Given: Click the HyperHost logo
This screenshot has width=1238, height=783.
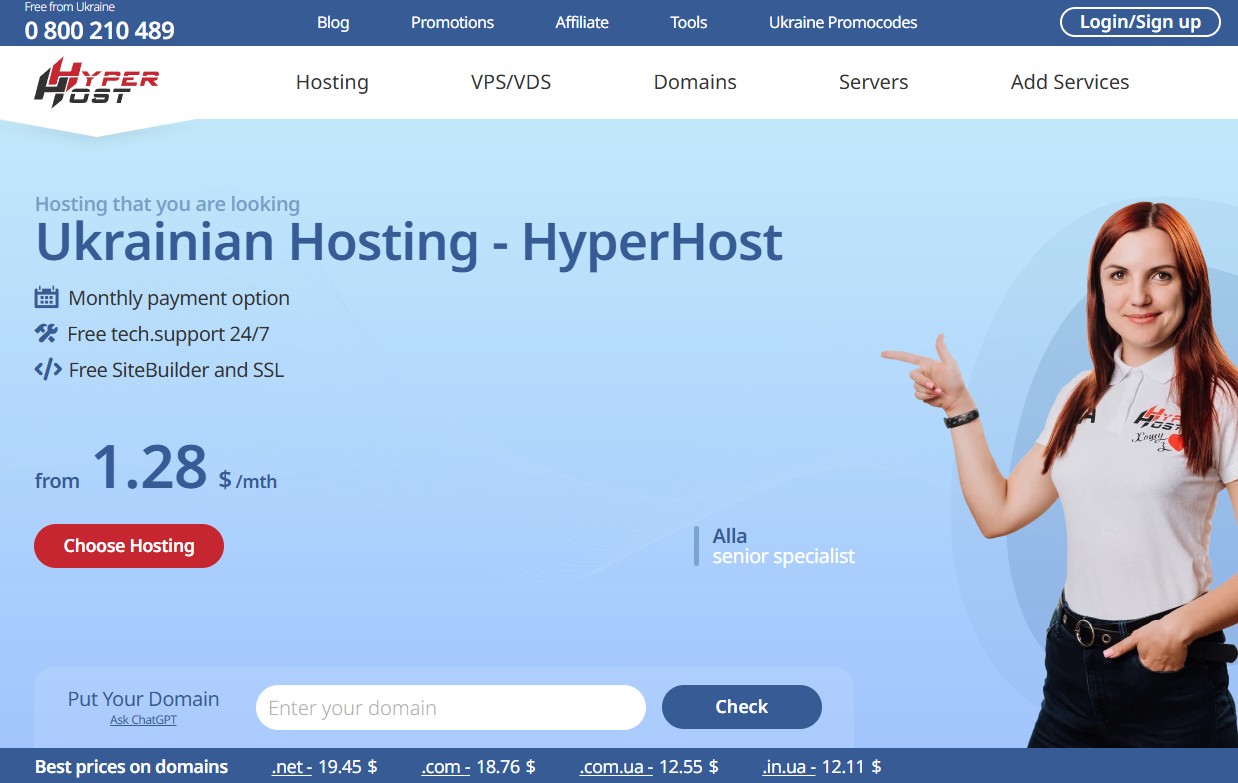Looking at the screenshot, I should coord(96,83).
